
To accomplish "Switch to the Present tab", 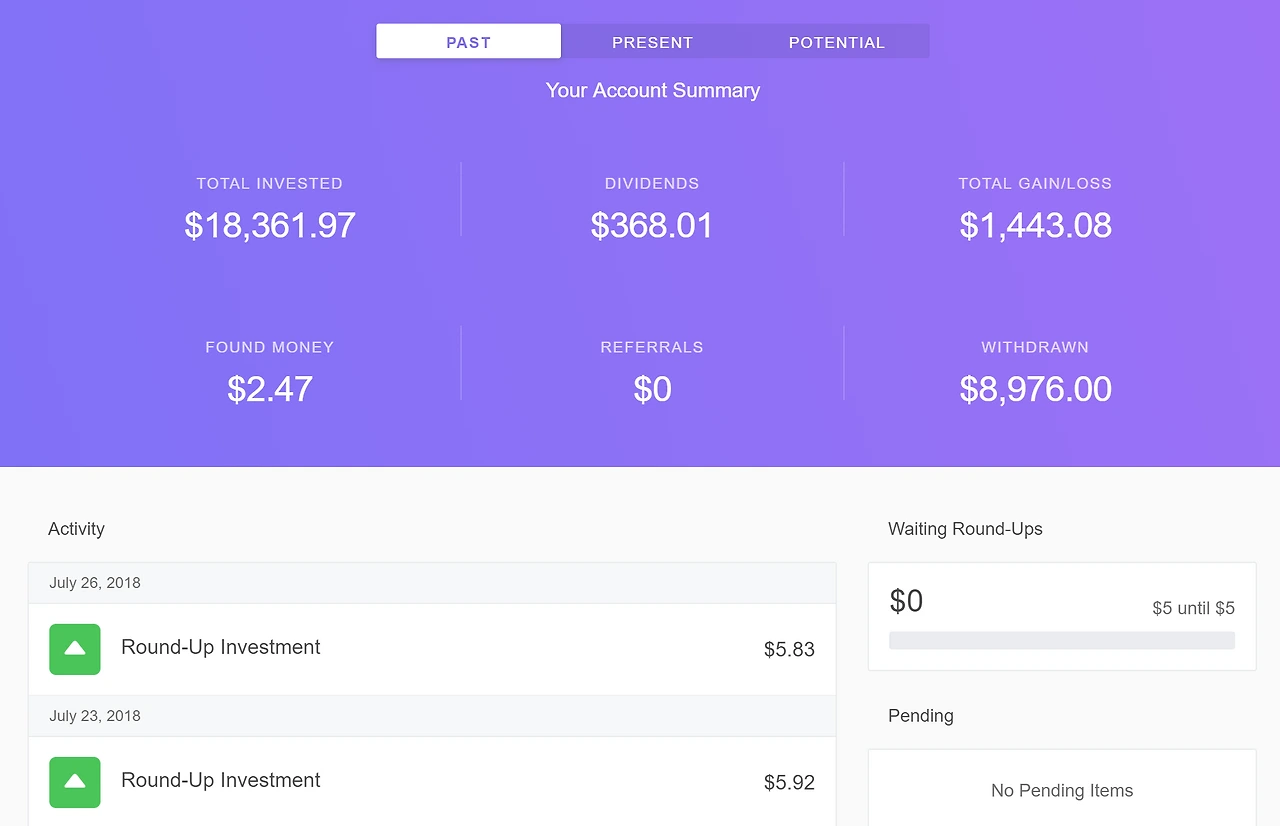I will [x=652, y=42].
